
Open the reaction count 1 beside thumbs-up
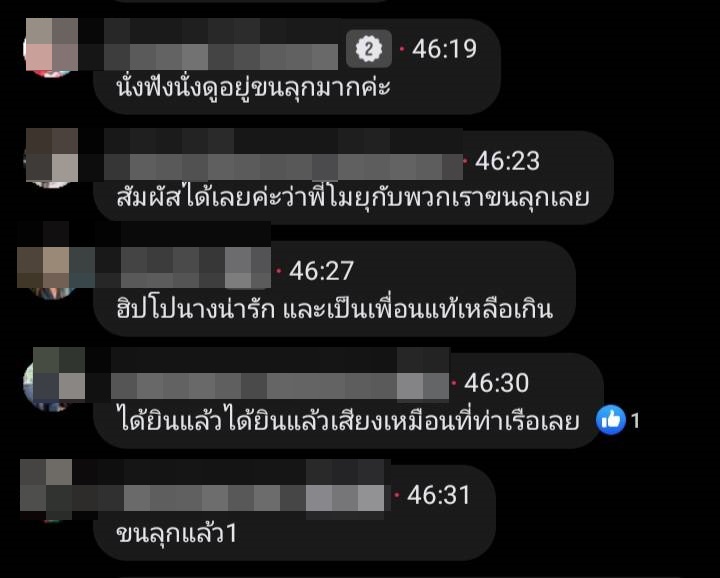pyautogui.click(x=635, y=421)
